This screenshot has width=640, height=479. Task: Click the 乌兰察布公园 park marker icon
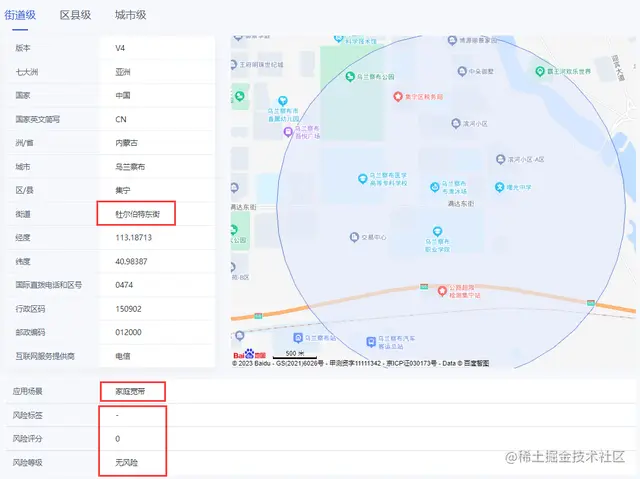(350, 76)
